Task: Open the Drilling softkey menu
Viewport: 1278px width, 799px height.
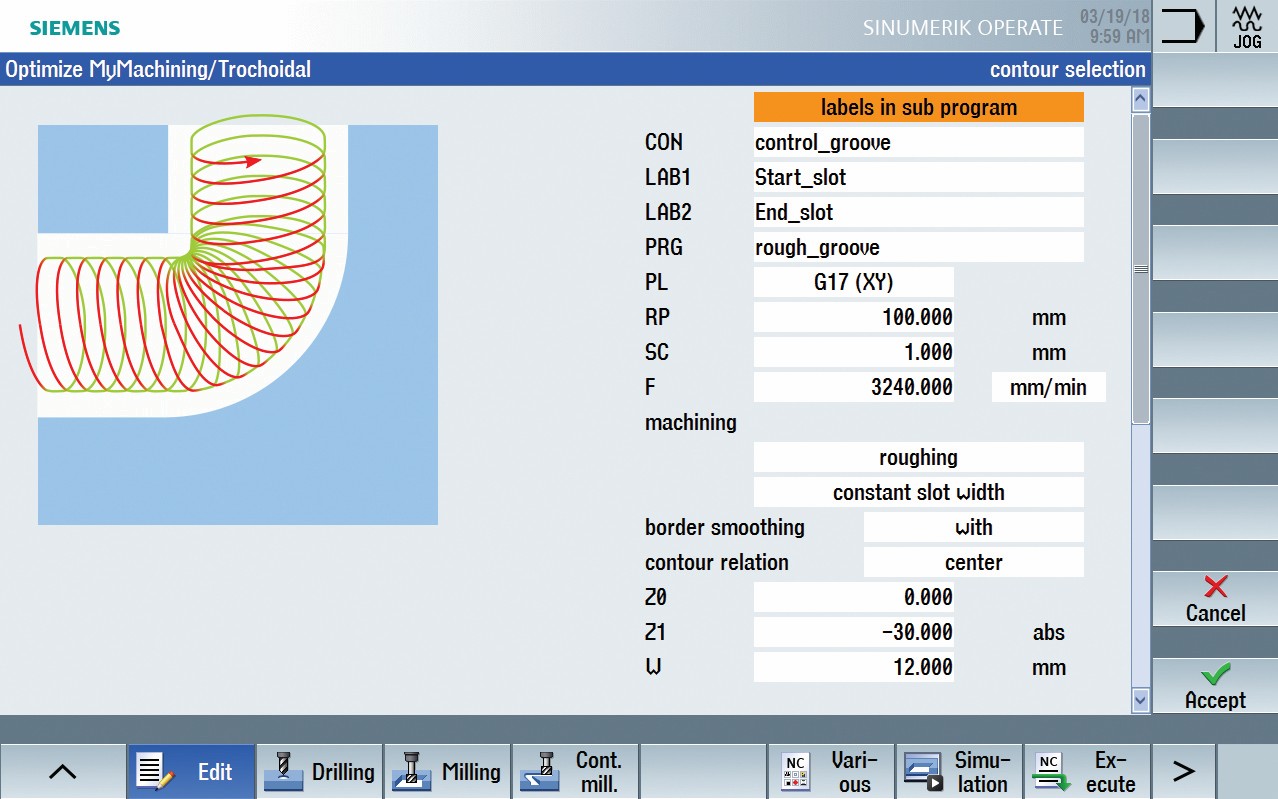Action: (319, 771)
